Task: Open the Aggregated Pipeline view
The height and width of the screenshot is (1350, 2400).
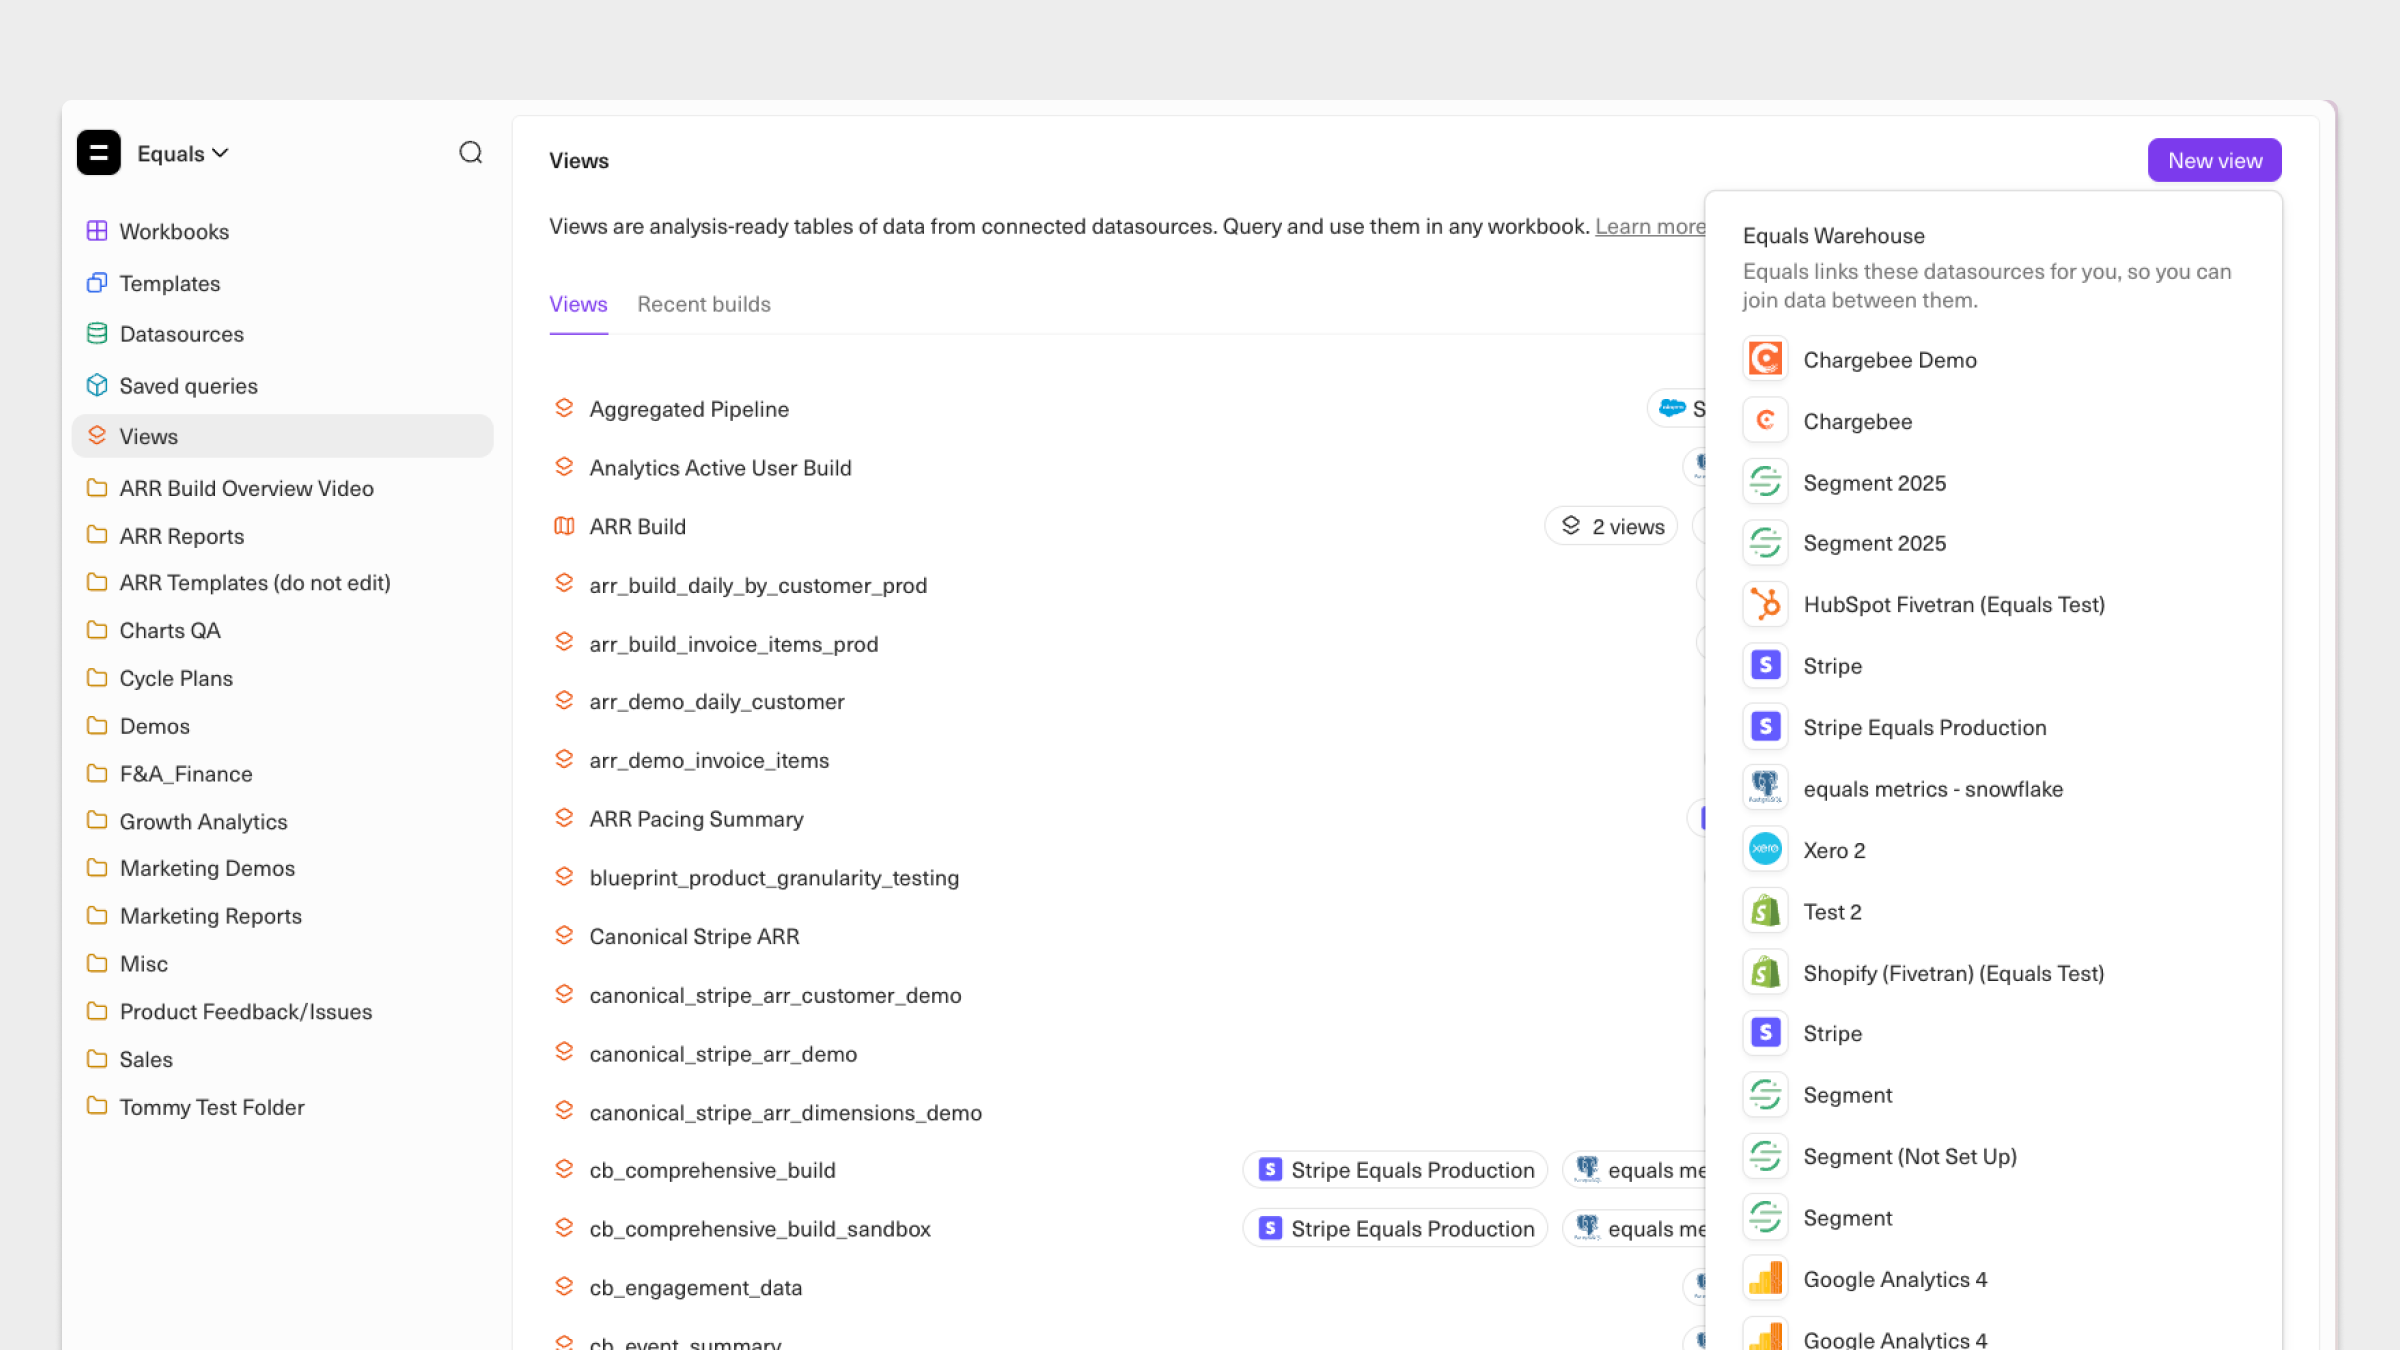Action: point(688,409)
